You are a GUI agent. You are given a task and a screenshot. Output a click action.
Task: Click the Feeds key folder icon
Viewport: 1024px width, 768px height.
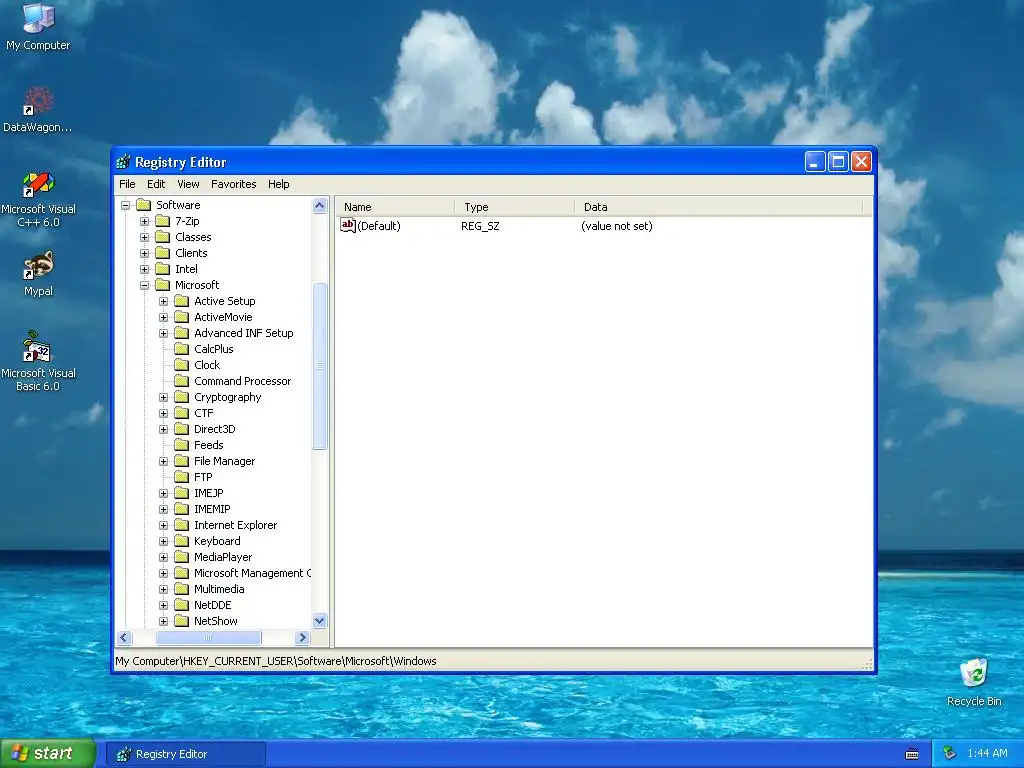[182, 445]
